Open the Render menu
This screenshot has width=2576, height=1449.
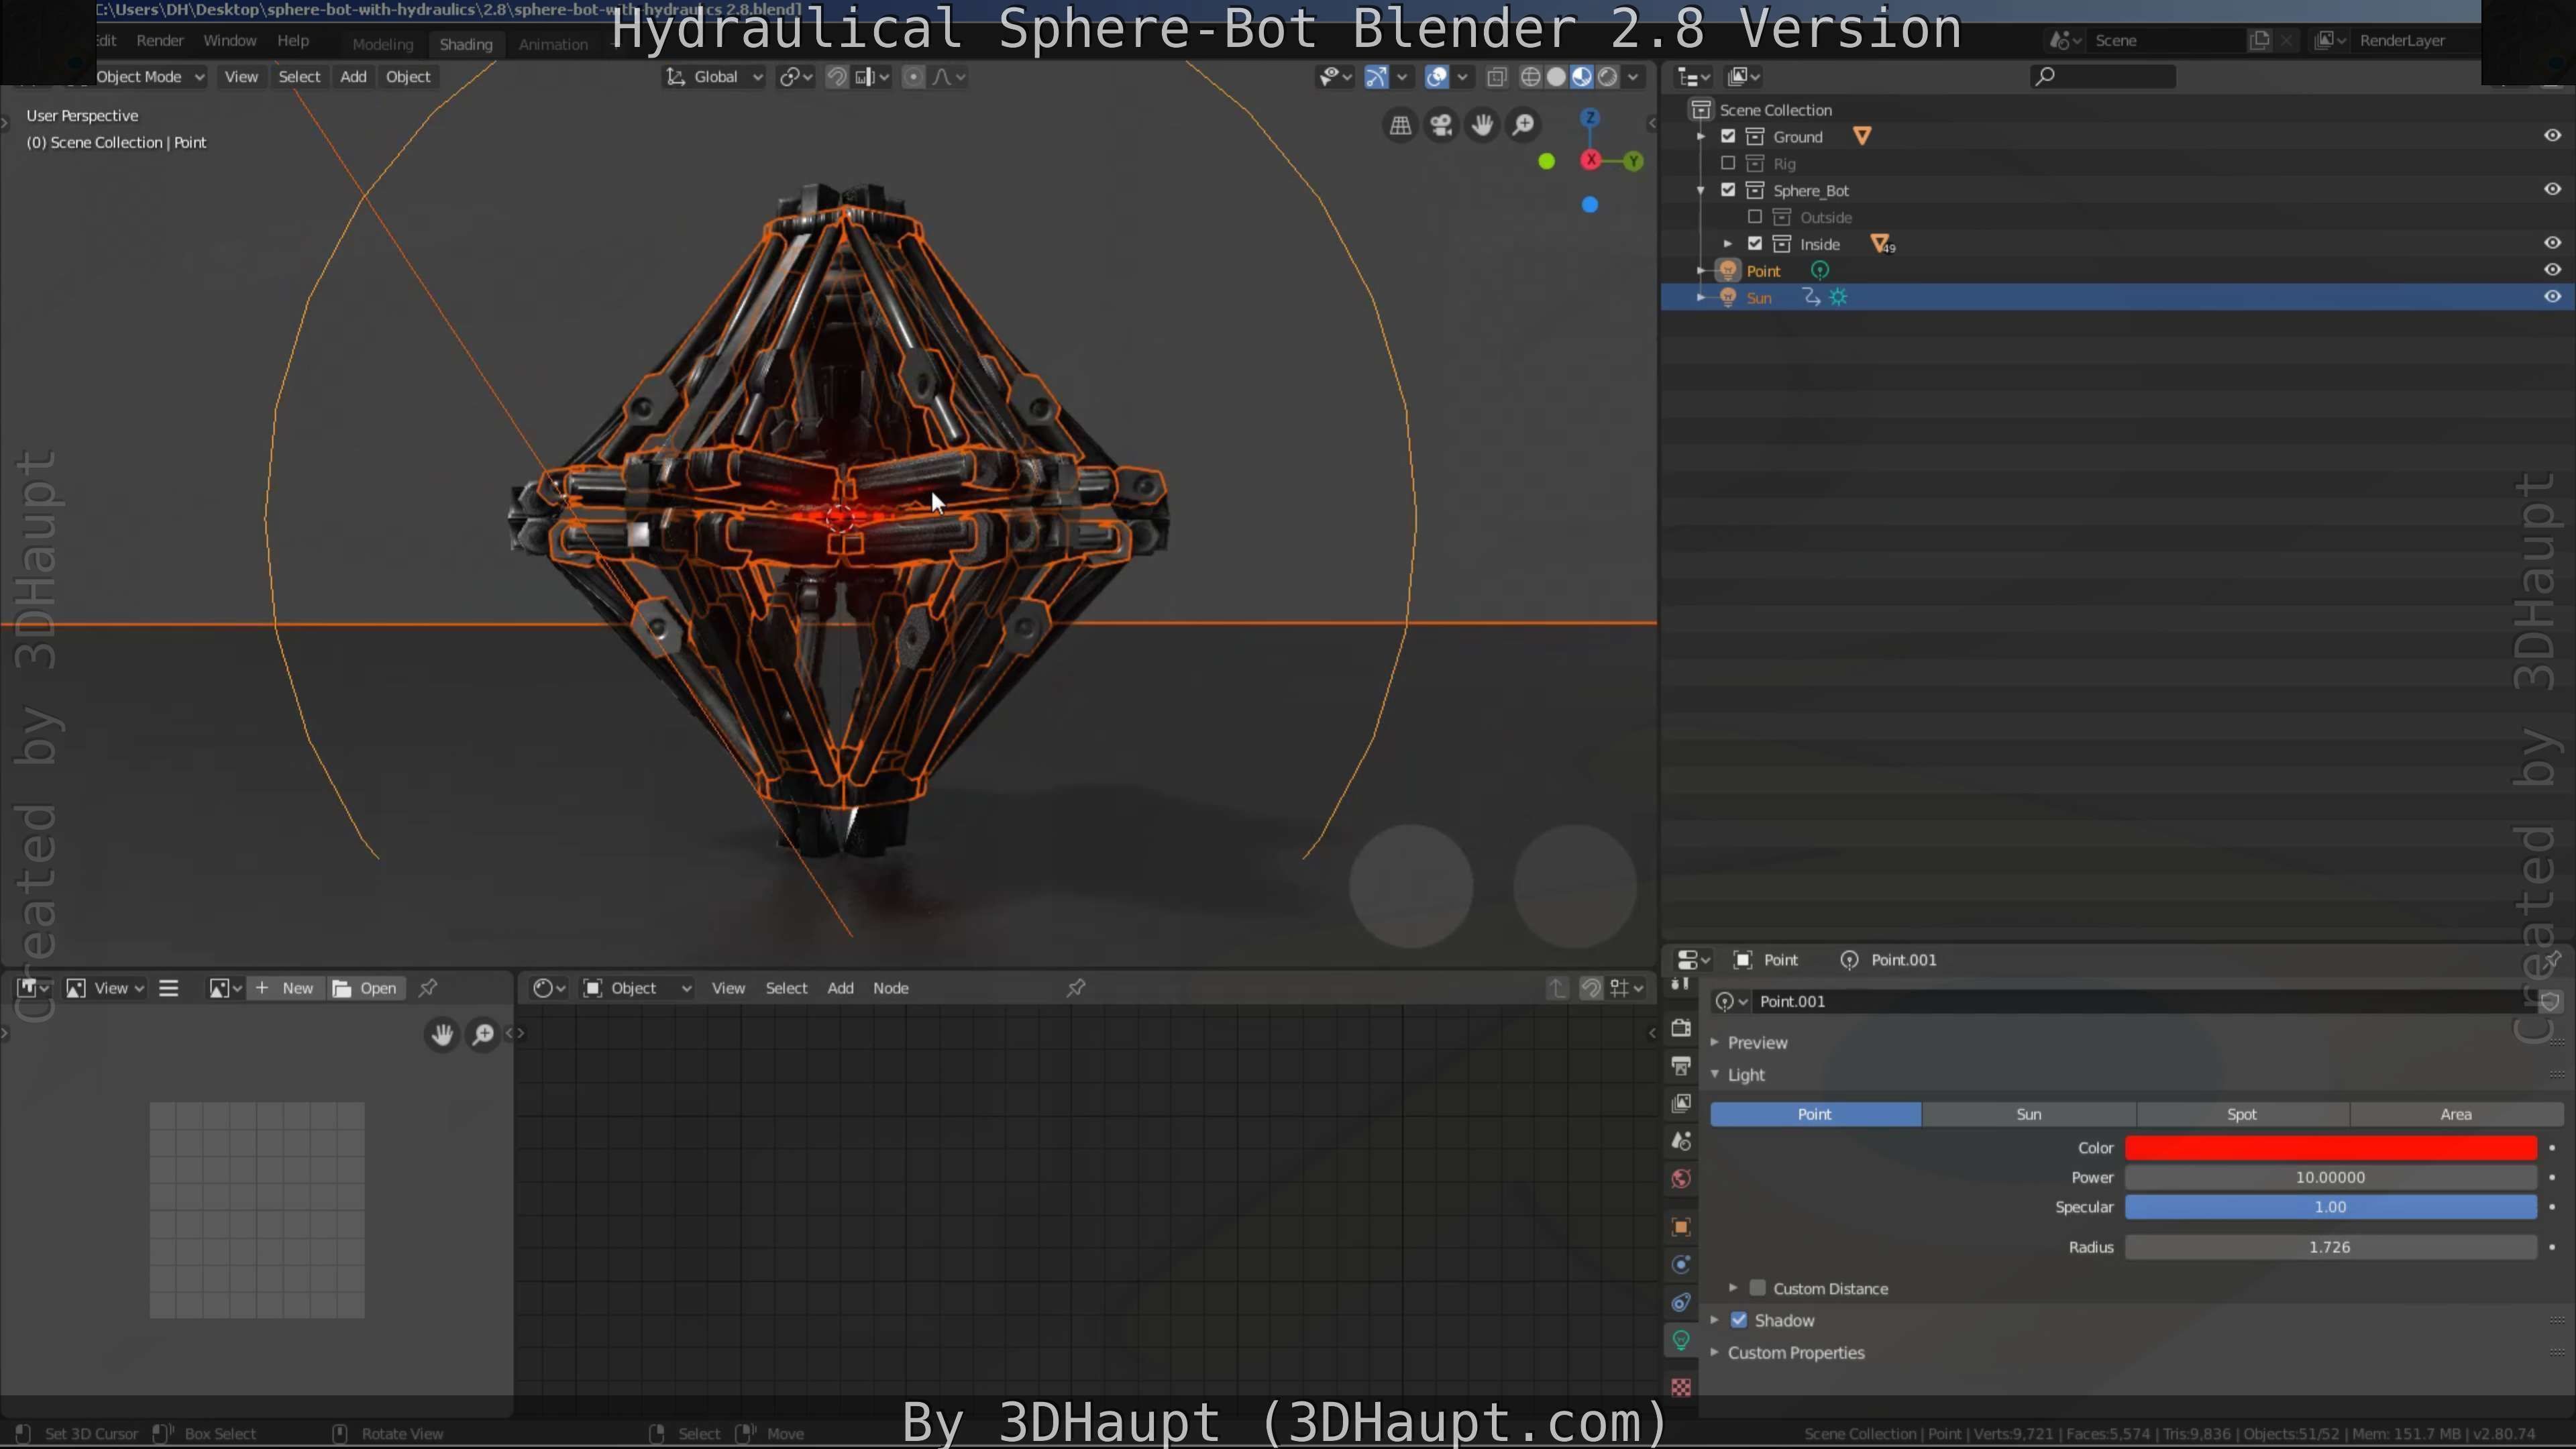coord(160,41)
